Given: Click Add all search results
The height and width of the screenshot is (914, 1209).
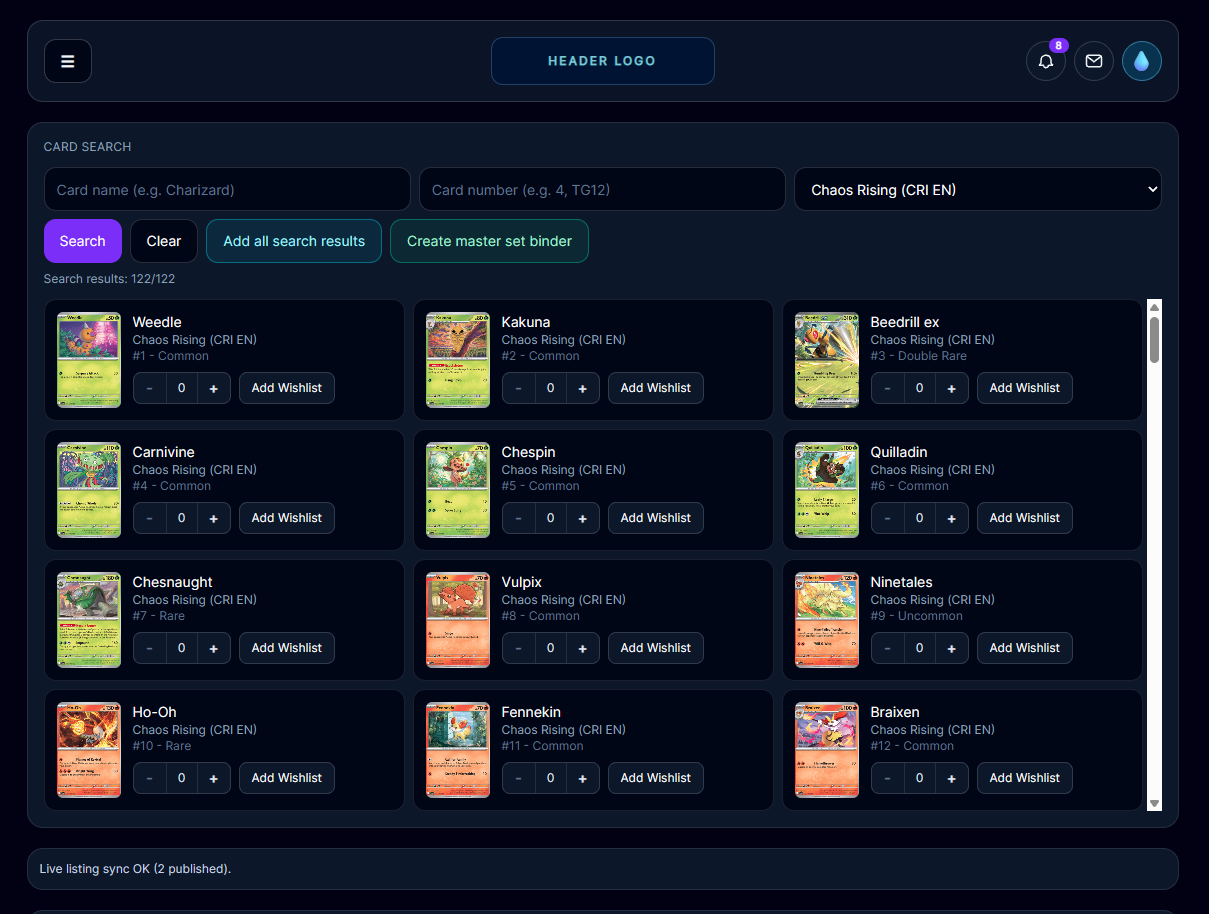Looking at the screenshot, I should tap(294, 241).
